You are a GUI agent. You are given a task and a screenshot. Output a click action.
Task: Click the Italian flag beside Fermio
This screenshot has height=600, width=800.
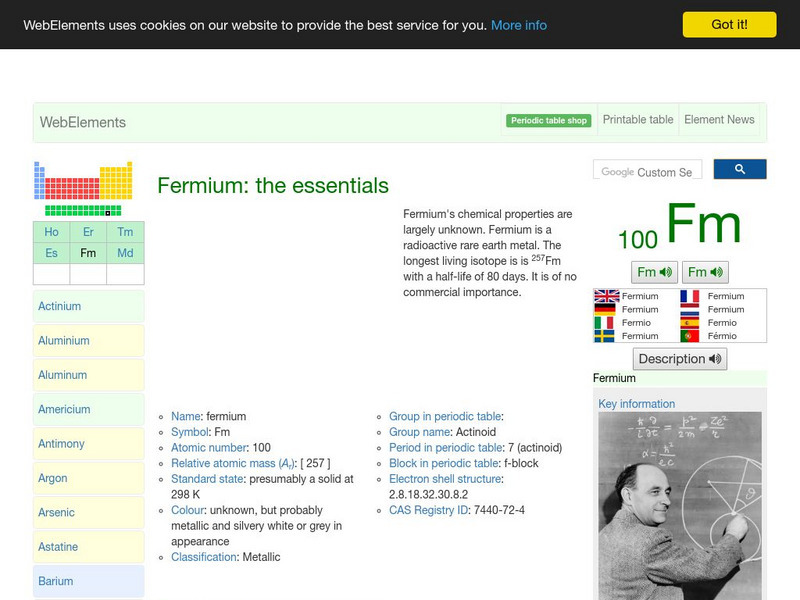606,324
